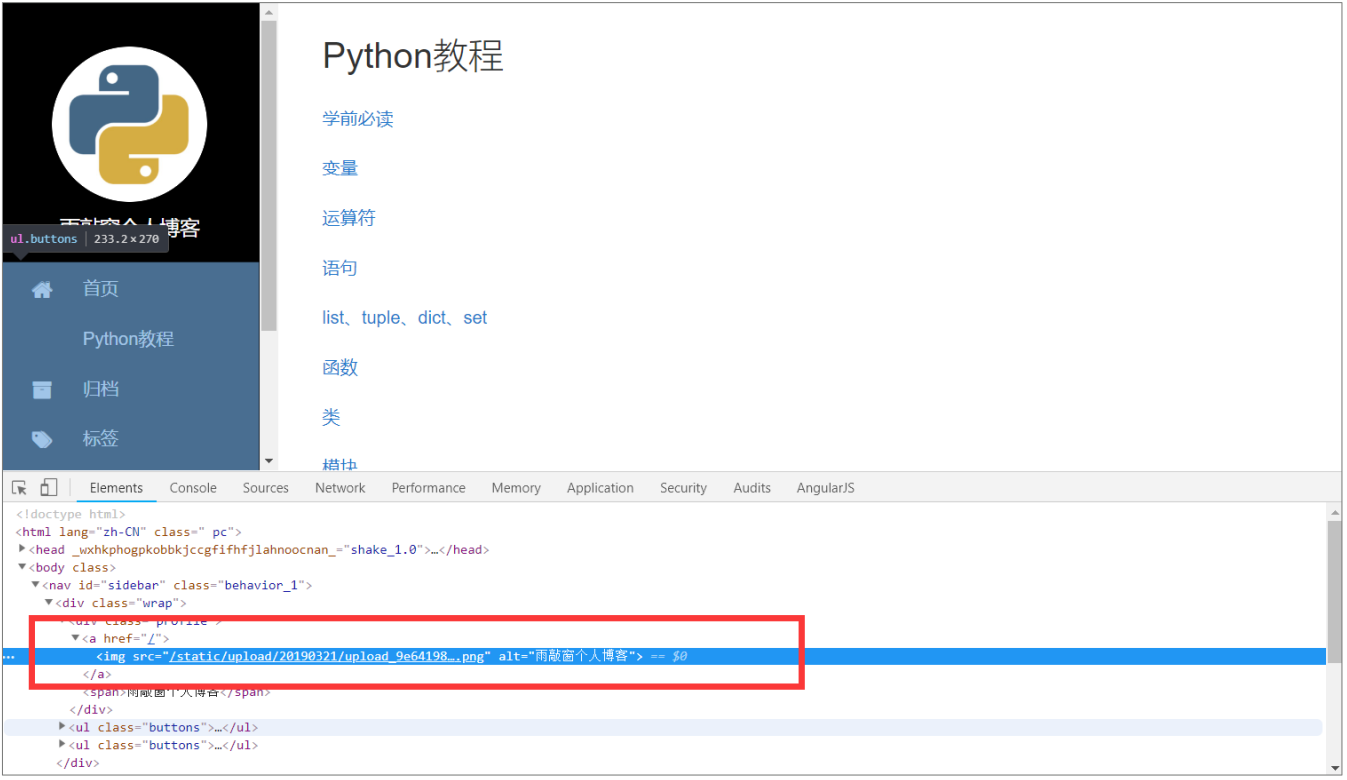
Task: Click the img src URL in DOM
Action: (x=327, y=656)
